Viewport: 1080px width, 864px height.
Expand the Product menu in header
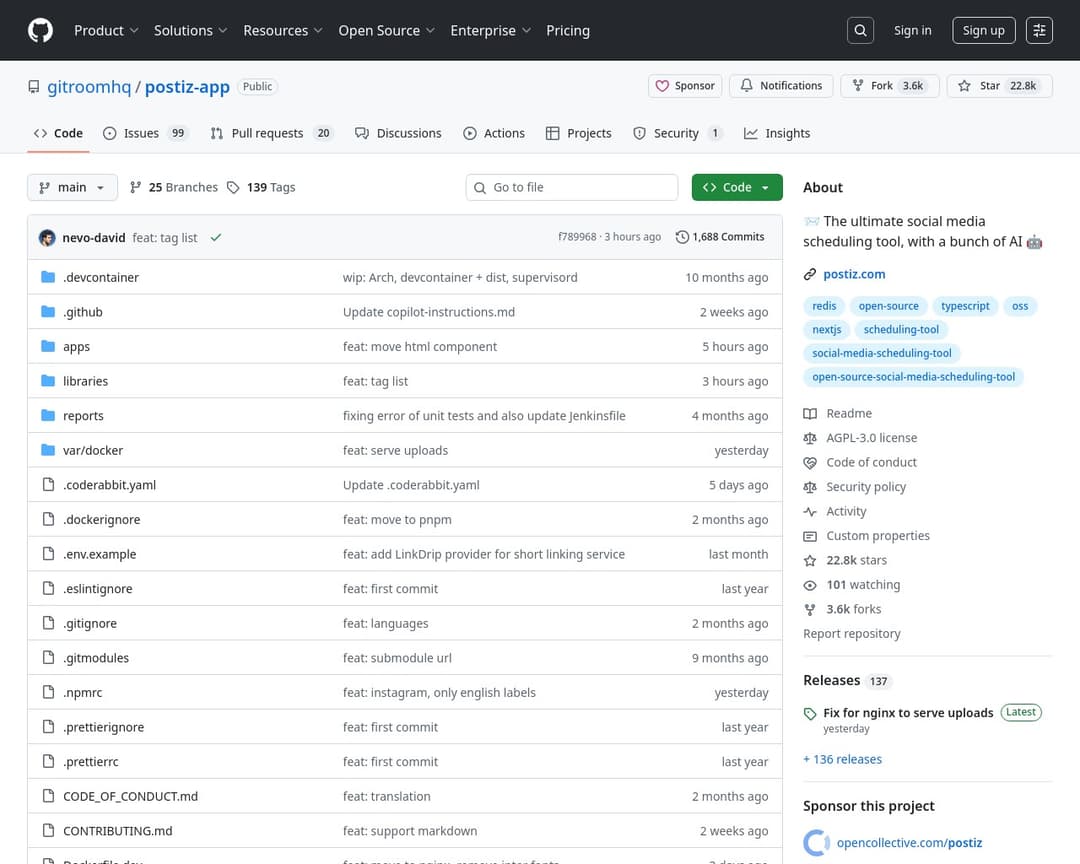coord(106,30)
